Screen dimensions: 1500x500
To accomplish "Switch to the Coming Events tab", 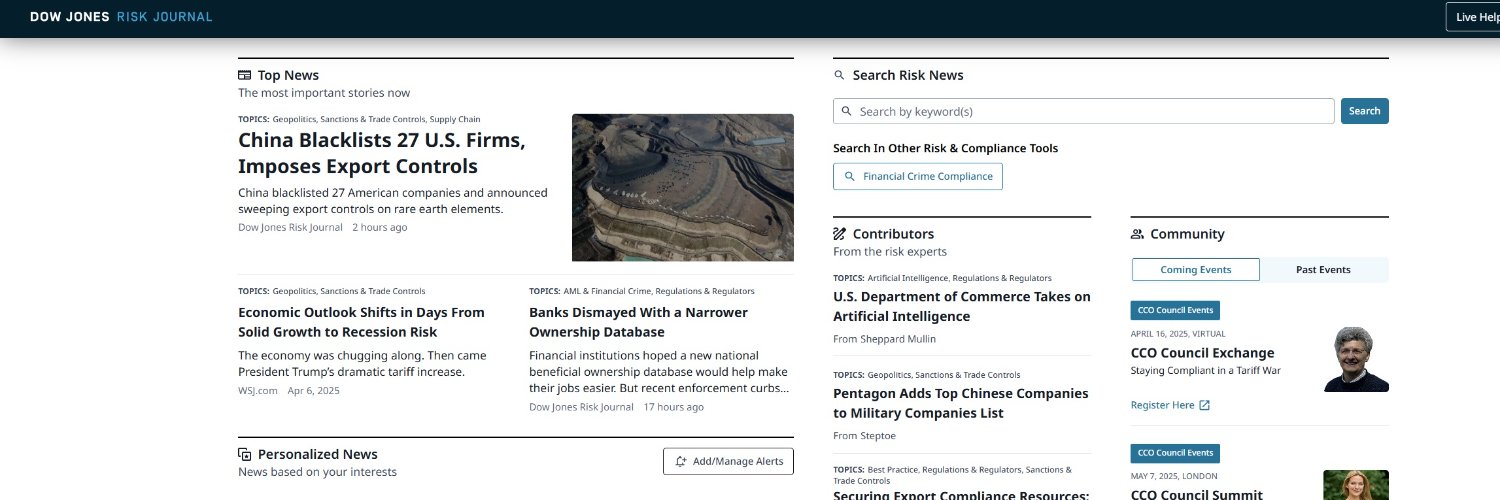I will pos(1195,270).
